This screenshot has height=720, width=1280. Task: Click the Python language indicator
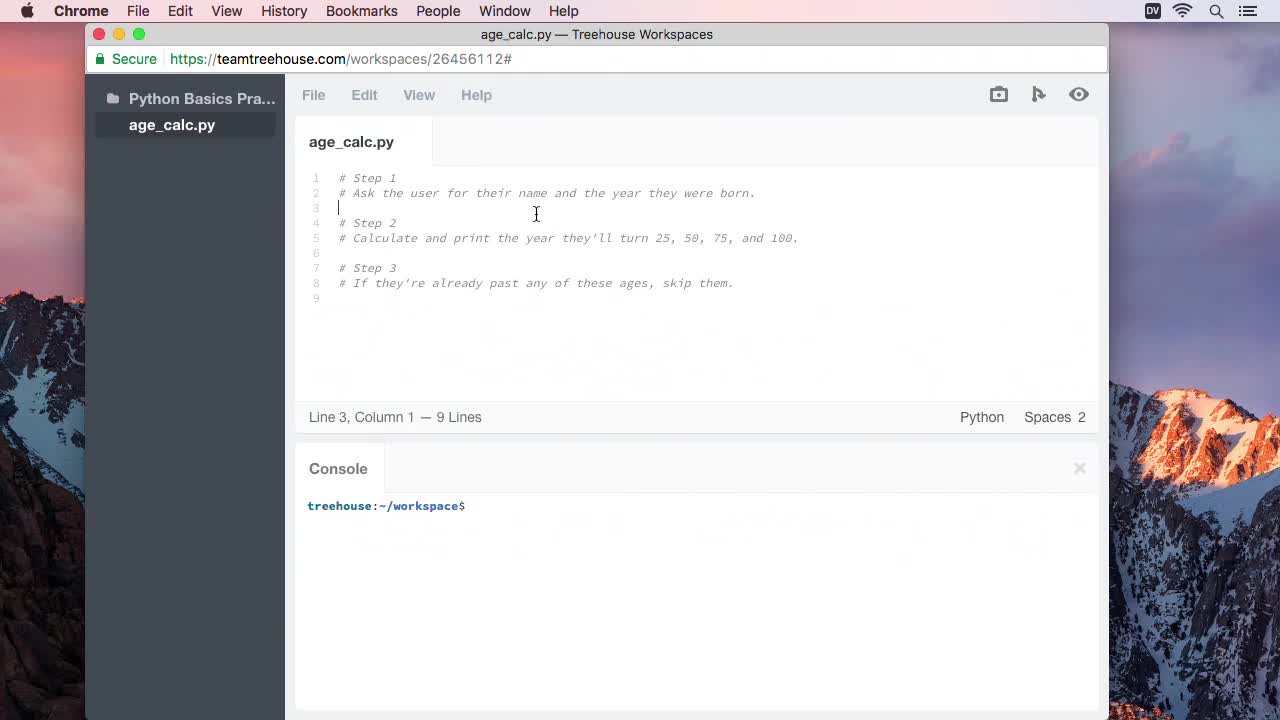(x=981, y=417)
